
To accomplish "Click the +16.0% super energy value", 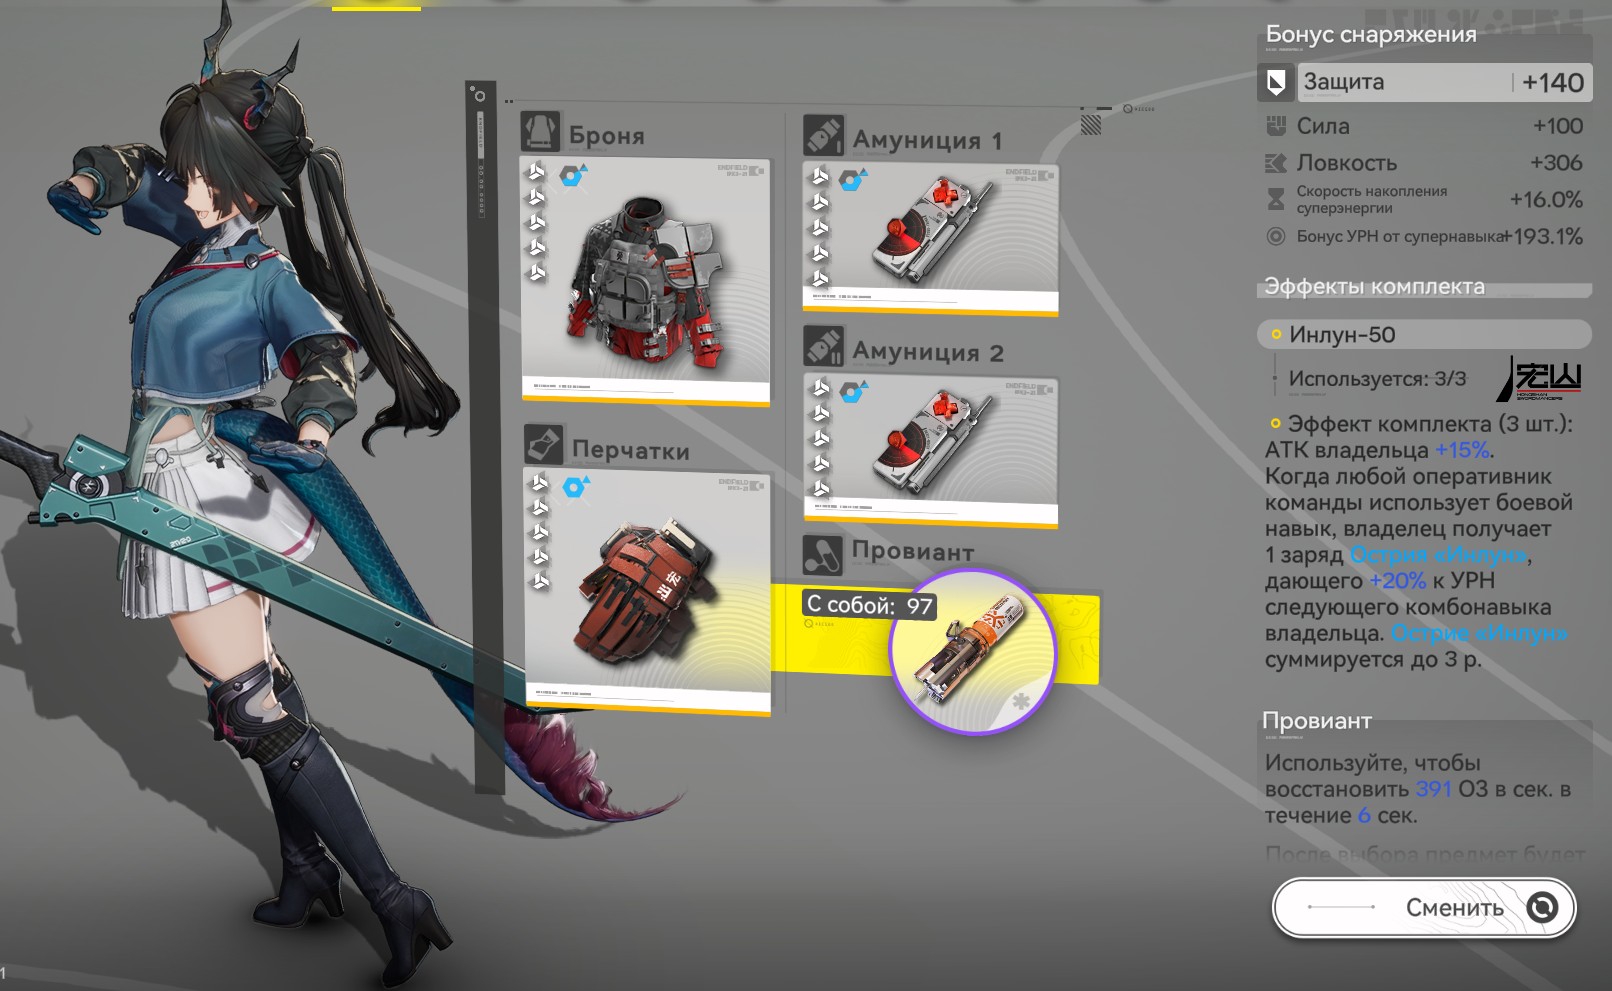I will [x=1546, y=200].
